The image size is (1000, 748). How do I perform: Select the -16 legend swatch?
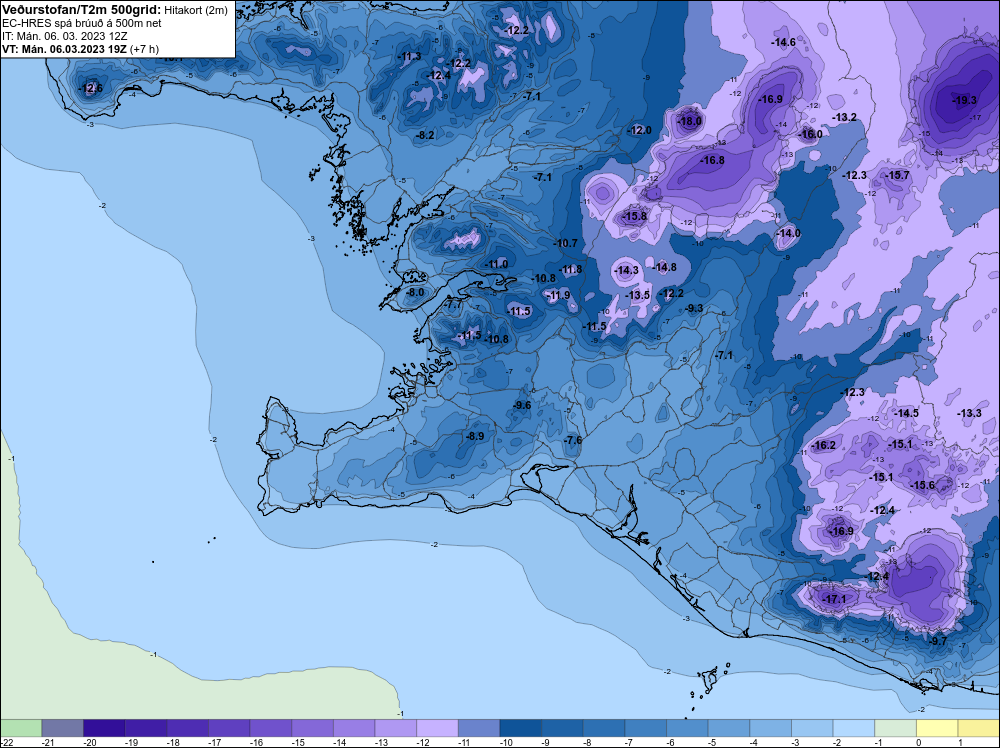point(270,728)
